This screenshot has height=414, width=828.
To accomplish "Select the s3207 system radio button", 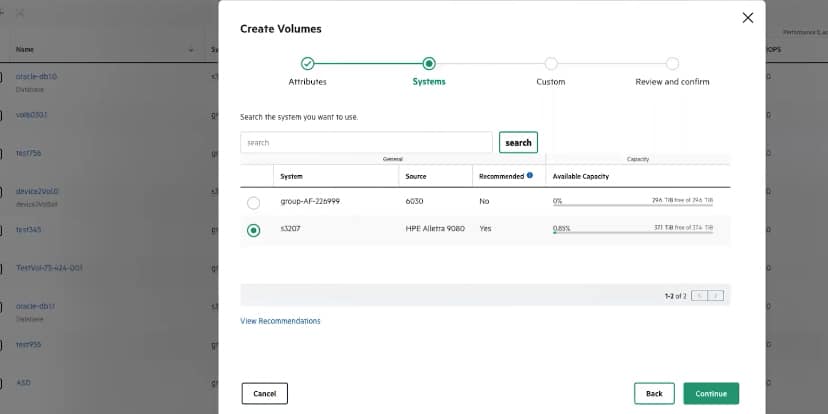I will point(253,230).
